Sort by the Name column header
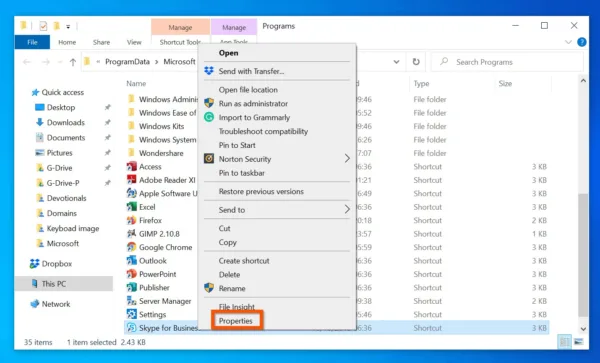Screen dimensions: 600x363 pos(136,83)
